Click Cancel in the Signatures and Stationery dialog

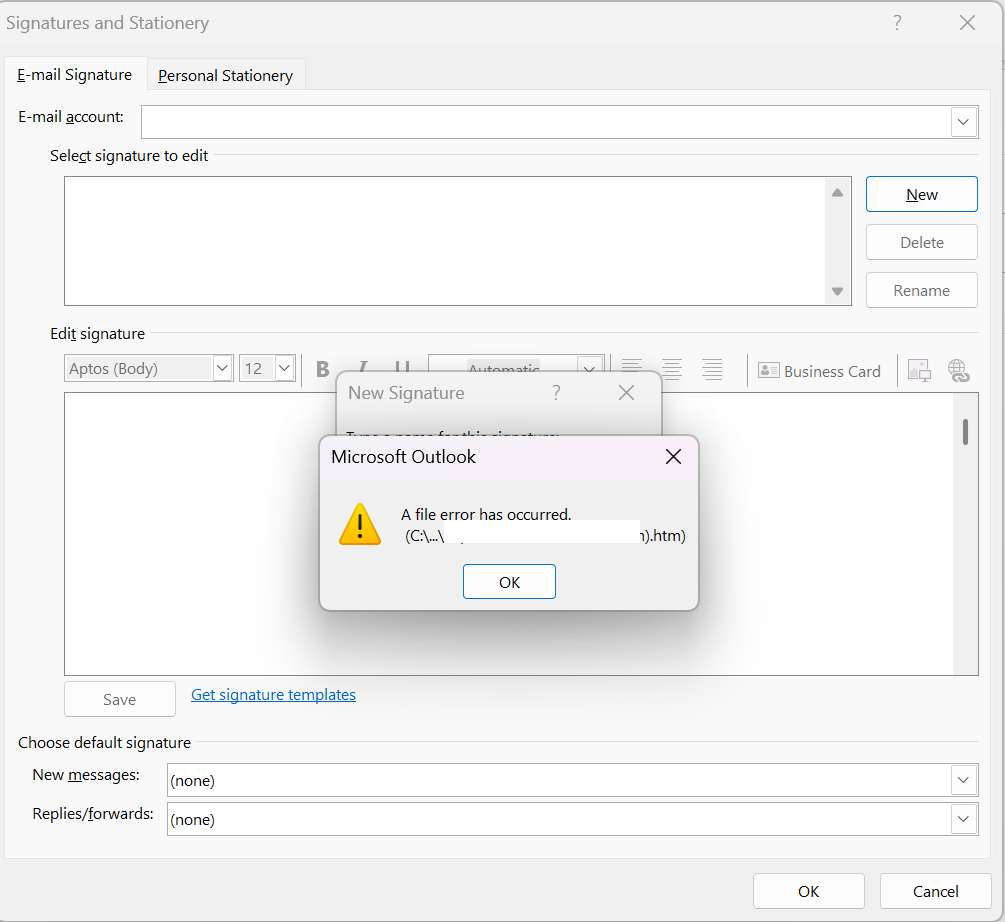[x=935, y=891]
